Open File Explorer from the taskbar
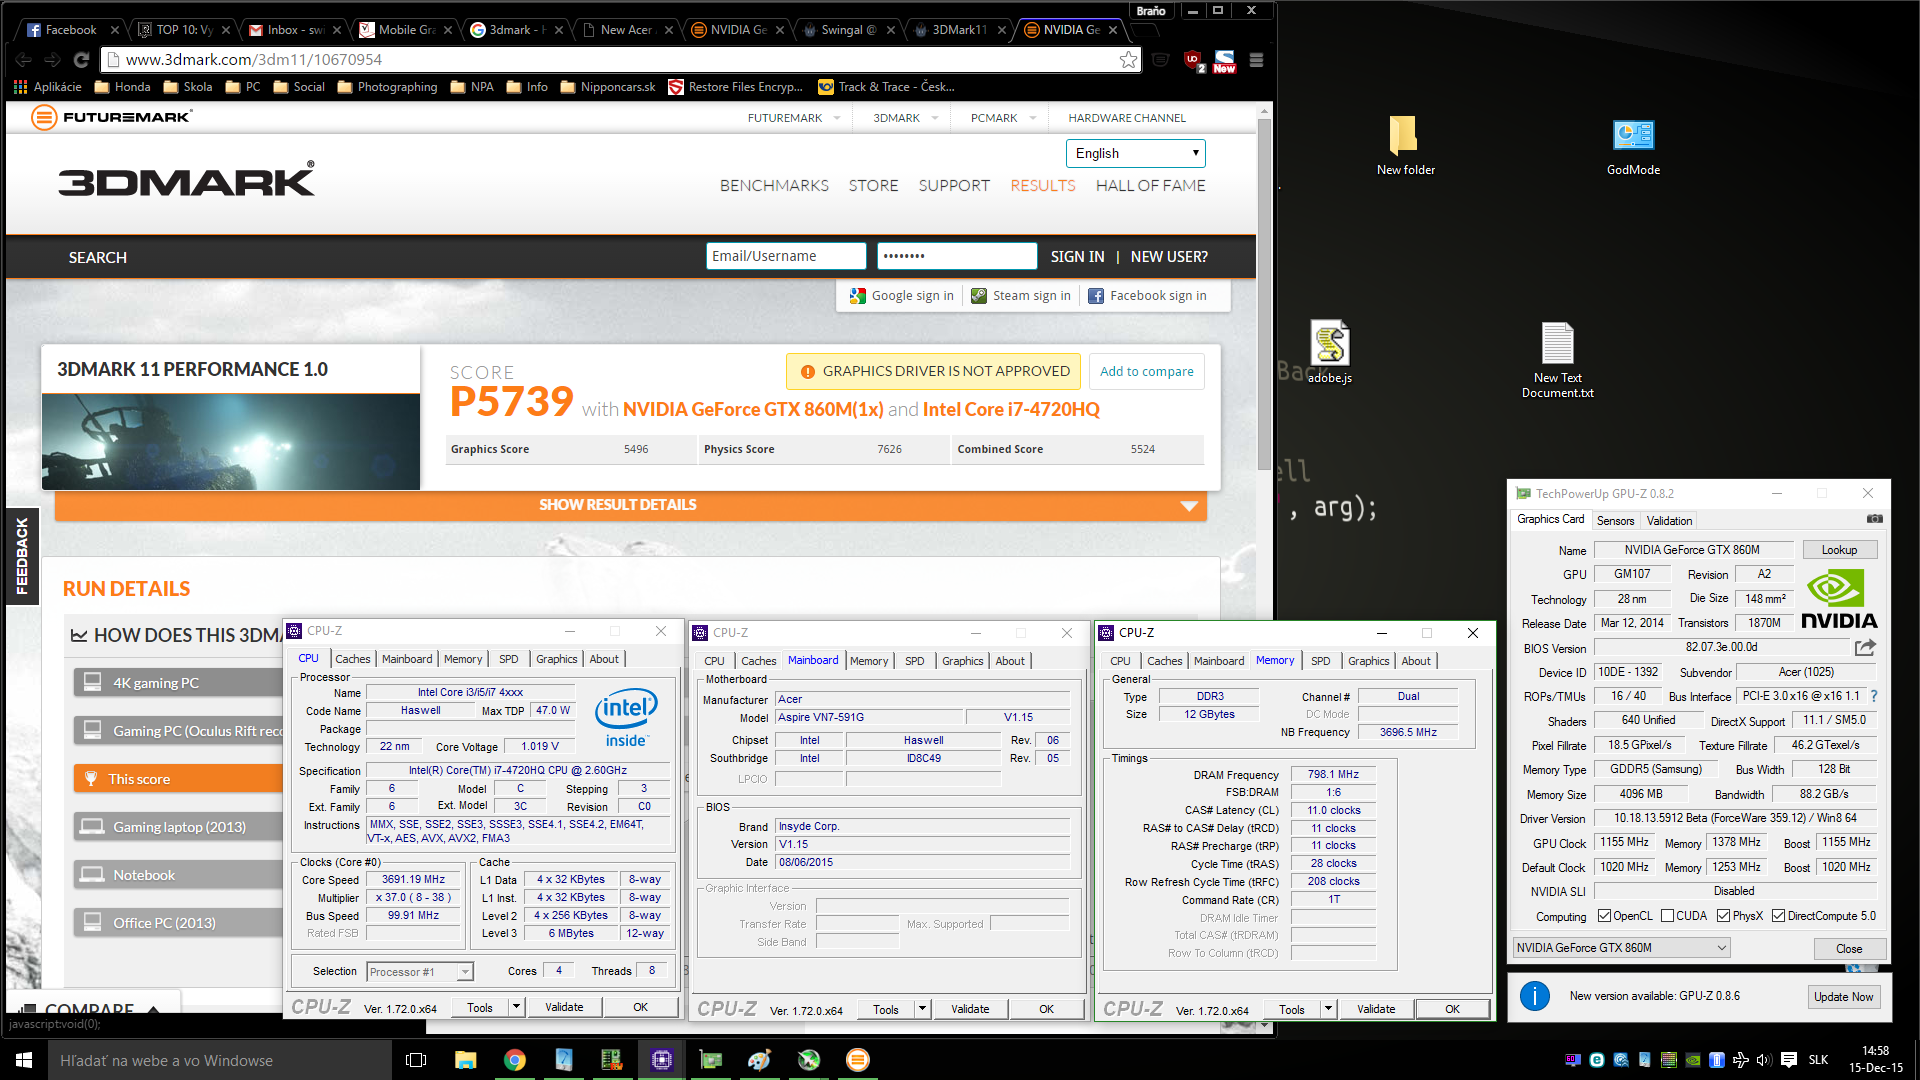Screen dimensions: 1920x1080 [466, 1060]
